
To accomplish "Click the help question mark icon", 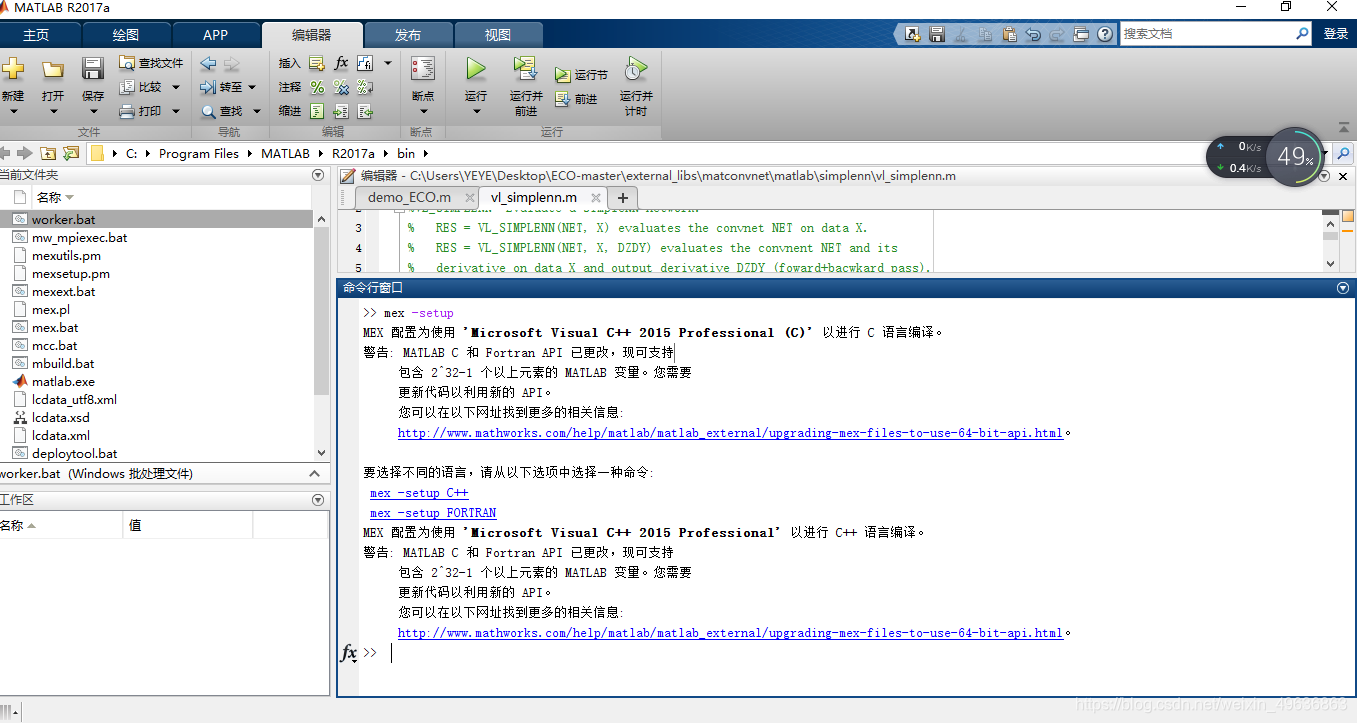I will [x=1105, y=34].
